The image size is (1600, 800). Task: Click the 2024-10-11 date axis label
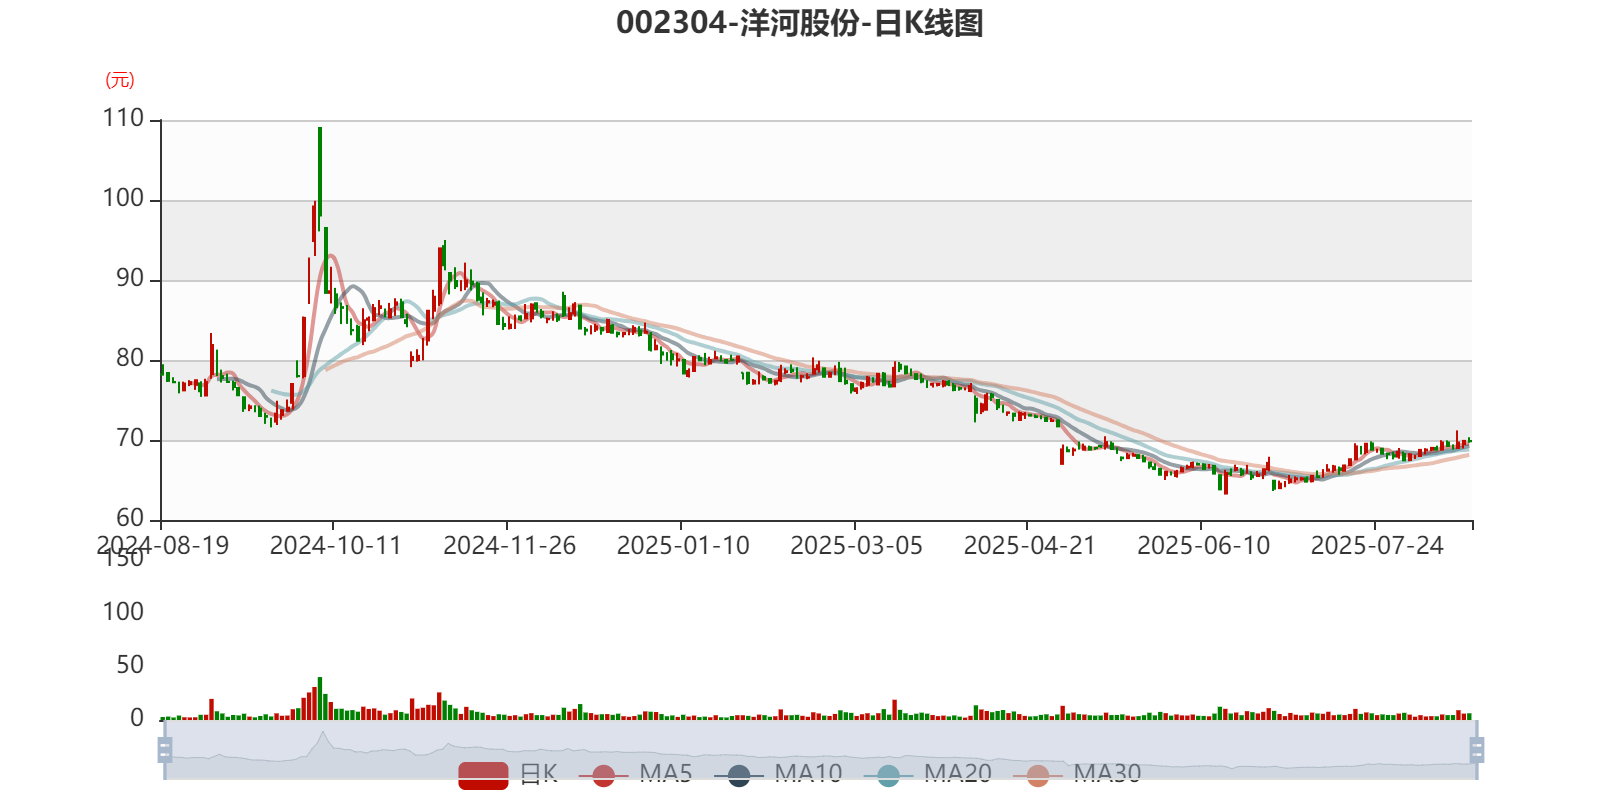click(x=335, y=546)
